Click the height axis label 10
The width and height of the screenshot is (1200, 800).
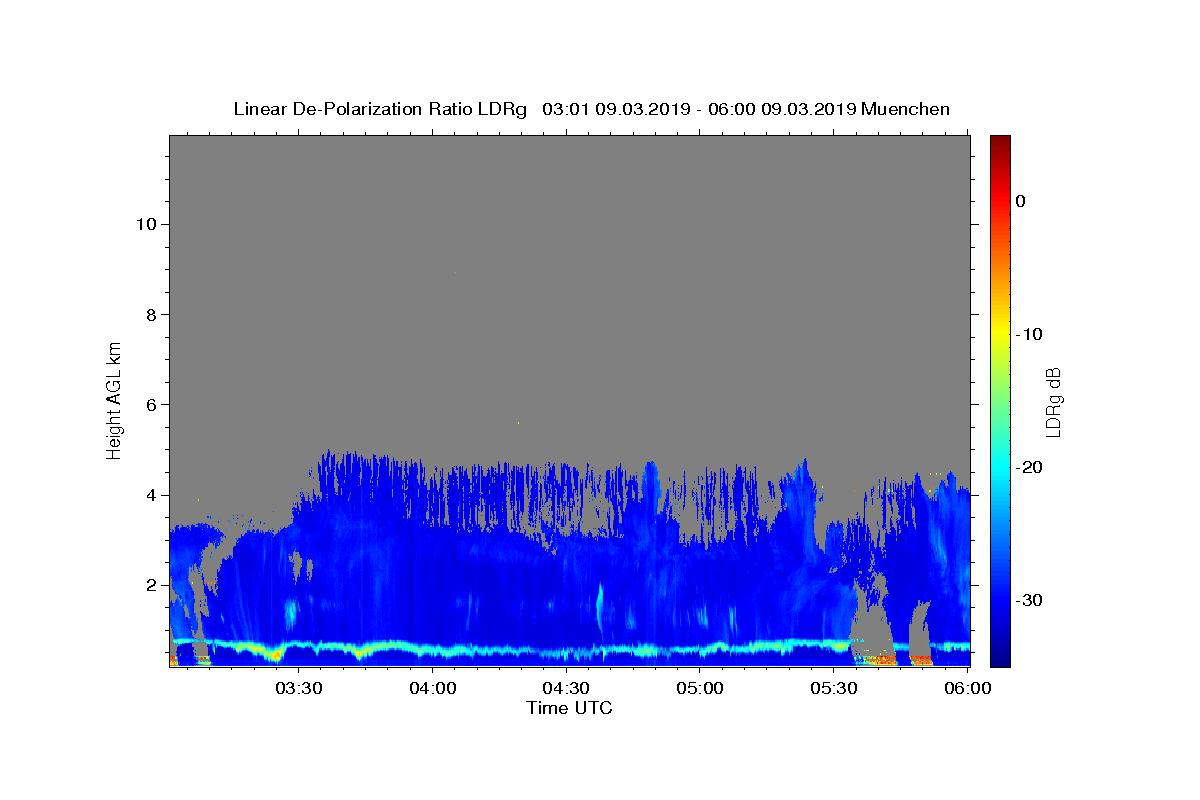click(x=145, y=224)
